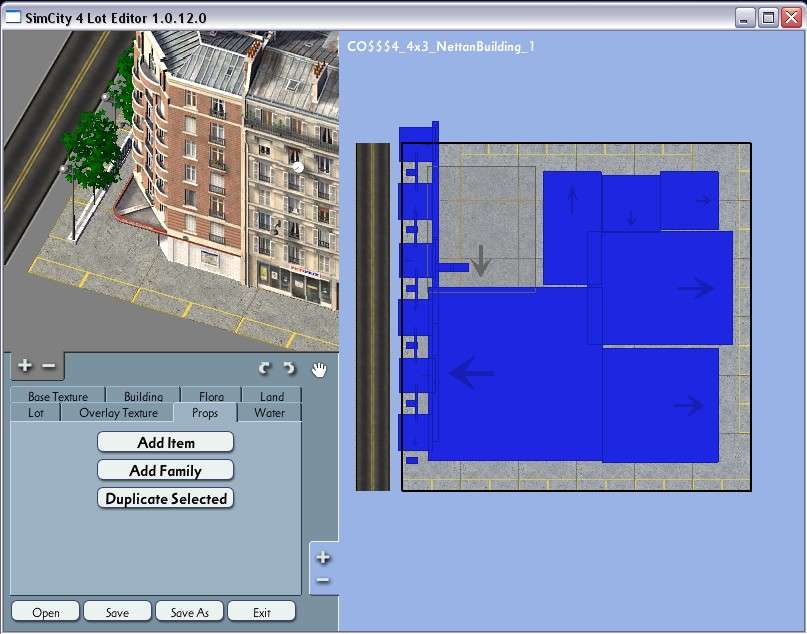Save the current lot

[117, 612]
